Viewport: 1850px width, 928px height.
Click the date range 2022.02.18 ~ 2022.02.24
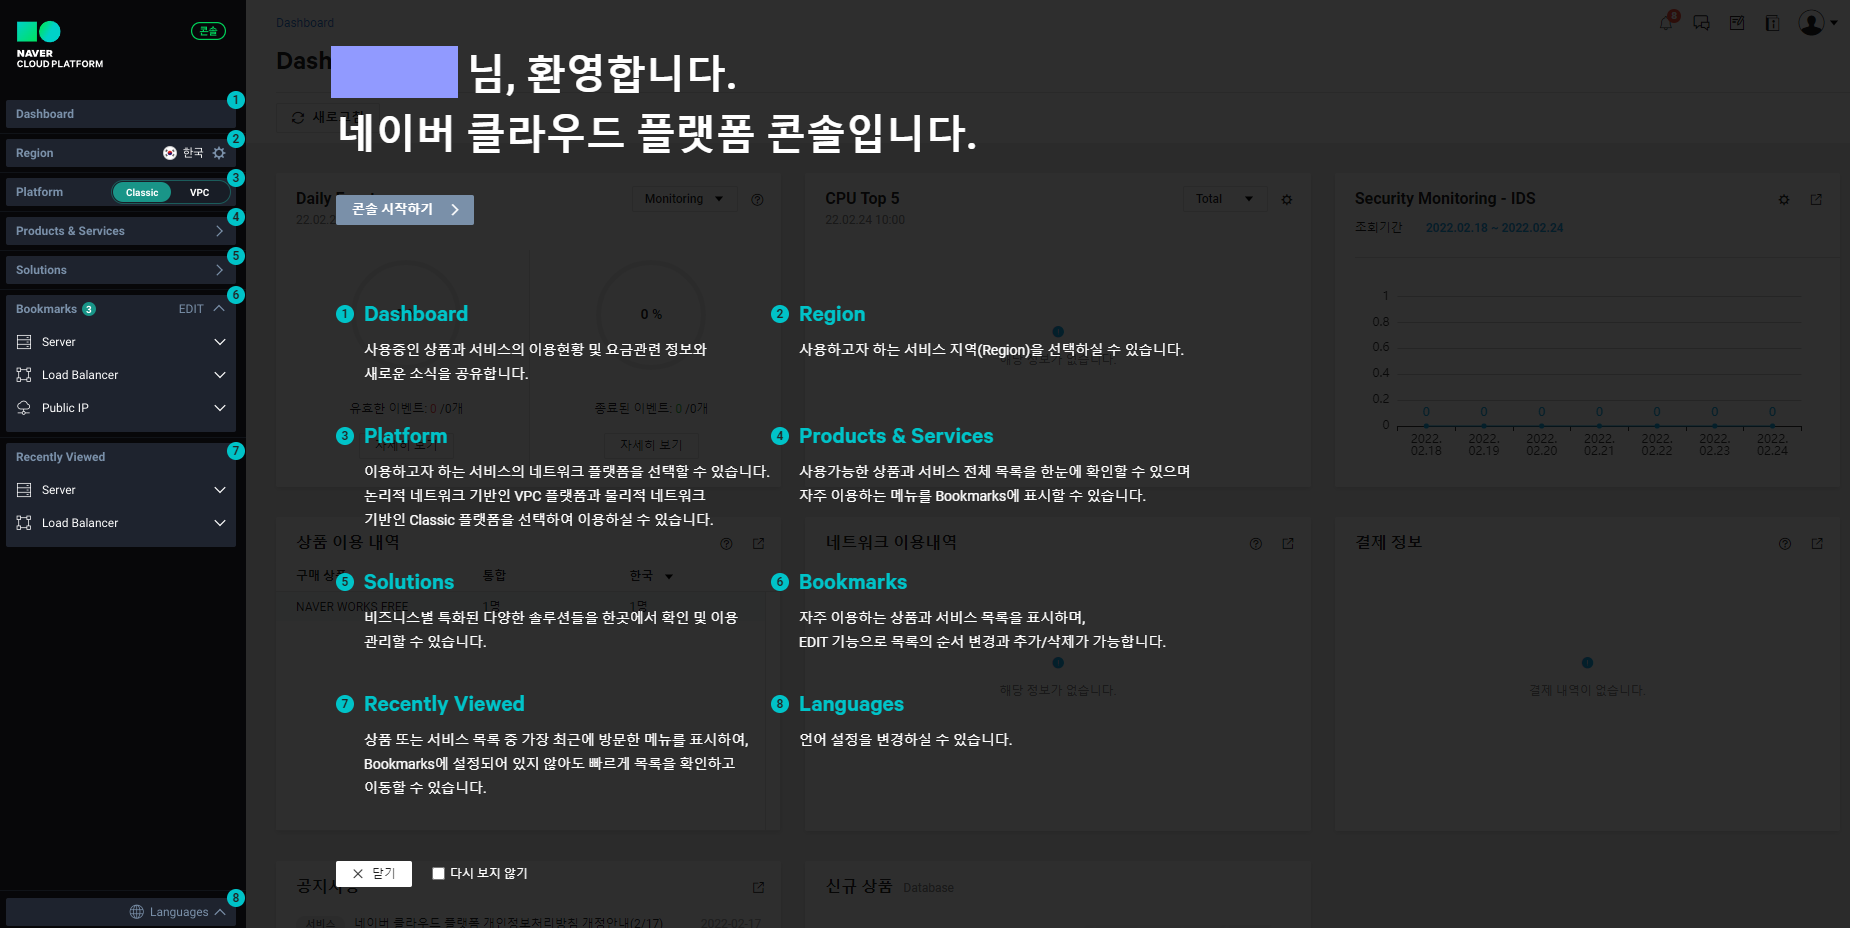pyautogui.click(x=1494, y=228)
